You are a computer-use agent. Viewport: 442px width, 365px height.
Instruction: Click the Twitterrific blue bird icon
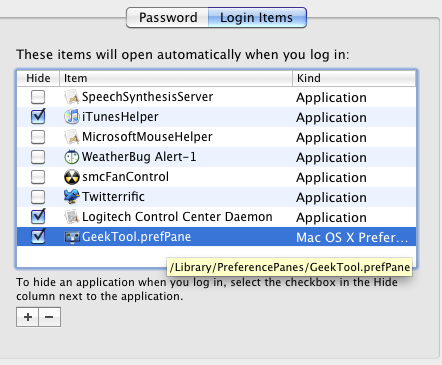(x=72, y=197)
